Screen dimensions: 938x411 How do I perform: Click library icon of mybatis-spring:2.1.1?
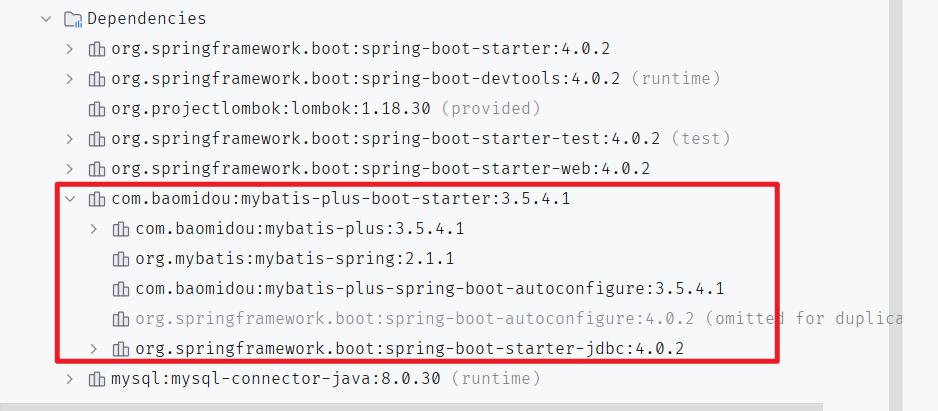click(120, 259)
